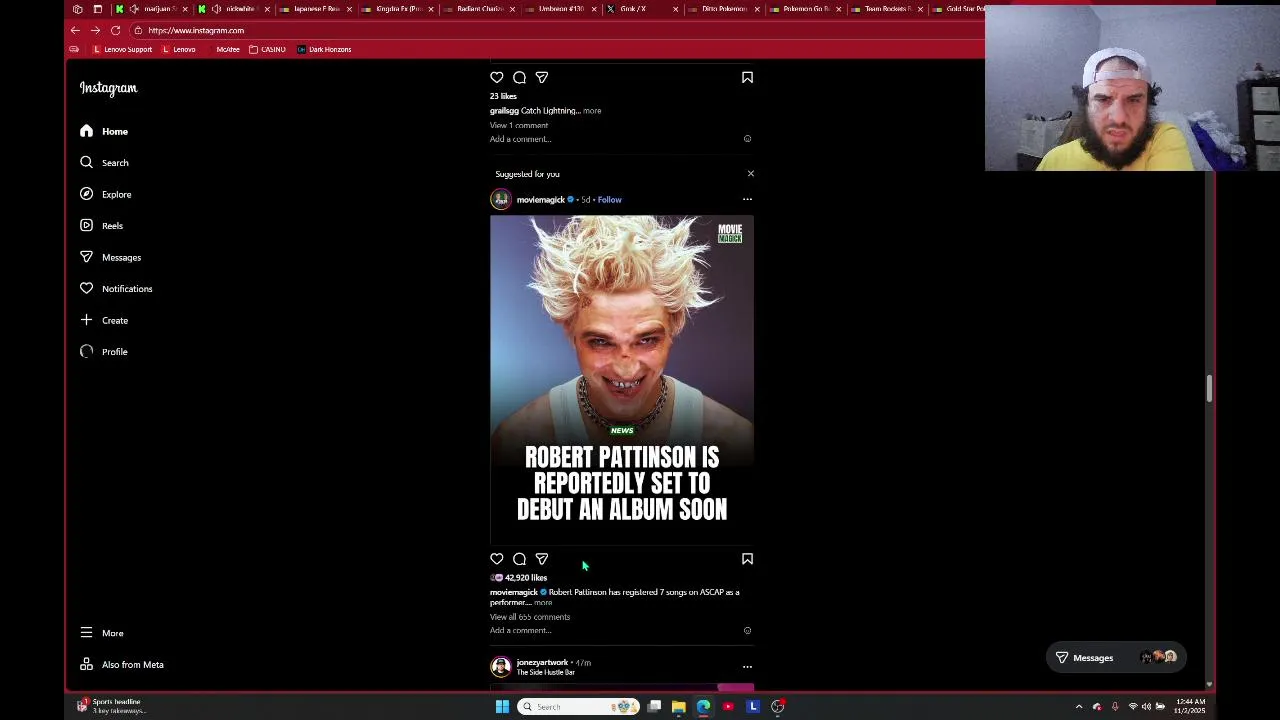The height and width of the screenshot is (720, 1280).
Task: Open the clock showing 12:44 AM
Action: tap(1190, 706)
